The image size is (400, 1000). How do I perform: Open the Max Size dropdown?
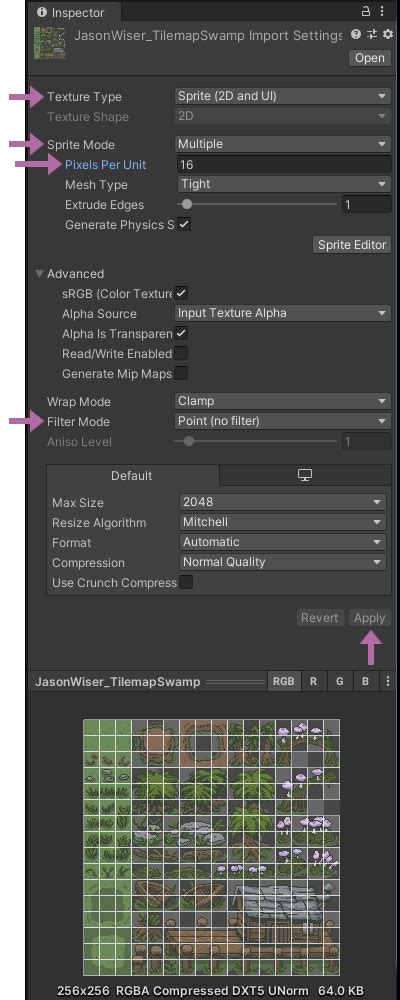pyautogui.click(x=283, y=503)
